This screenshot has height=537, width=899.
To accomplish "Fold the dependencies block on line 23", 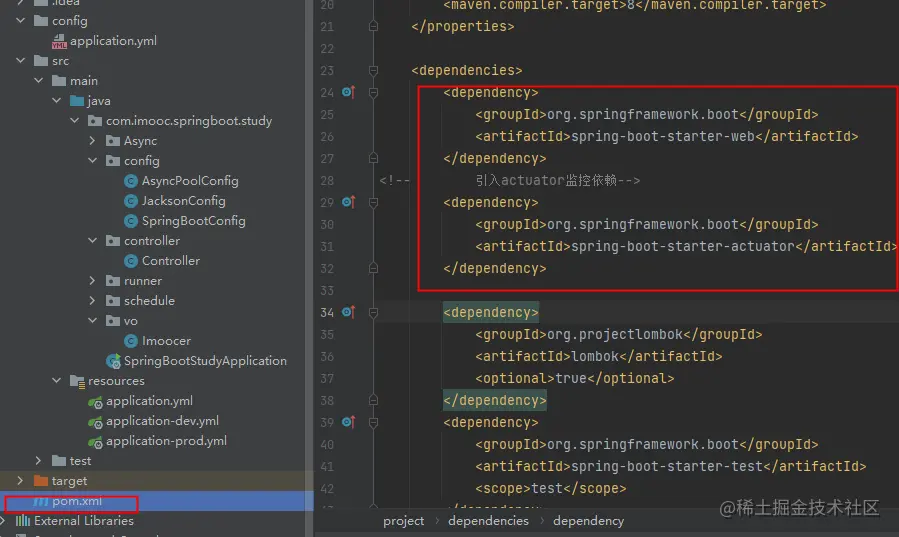I will (373, 70).
